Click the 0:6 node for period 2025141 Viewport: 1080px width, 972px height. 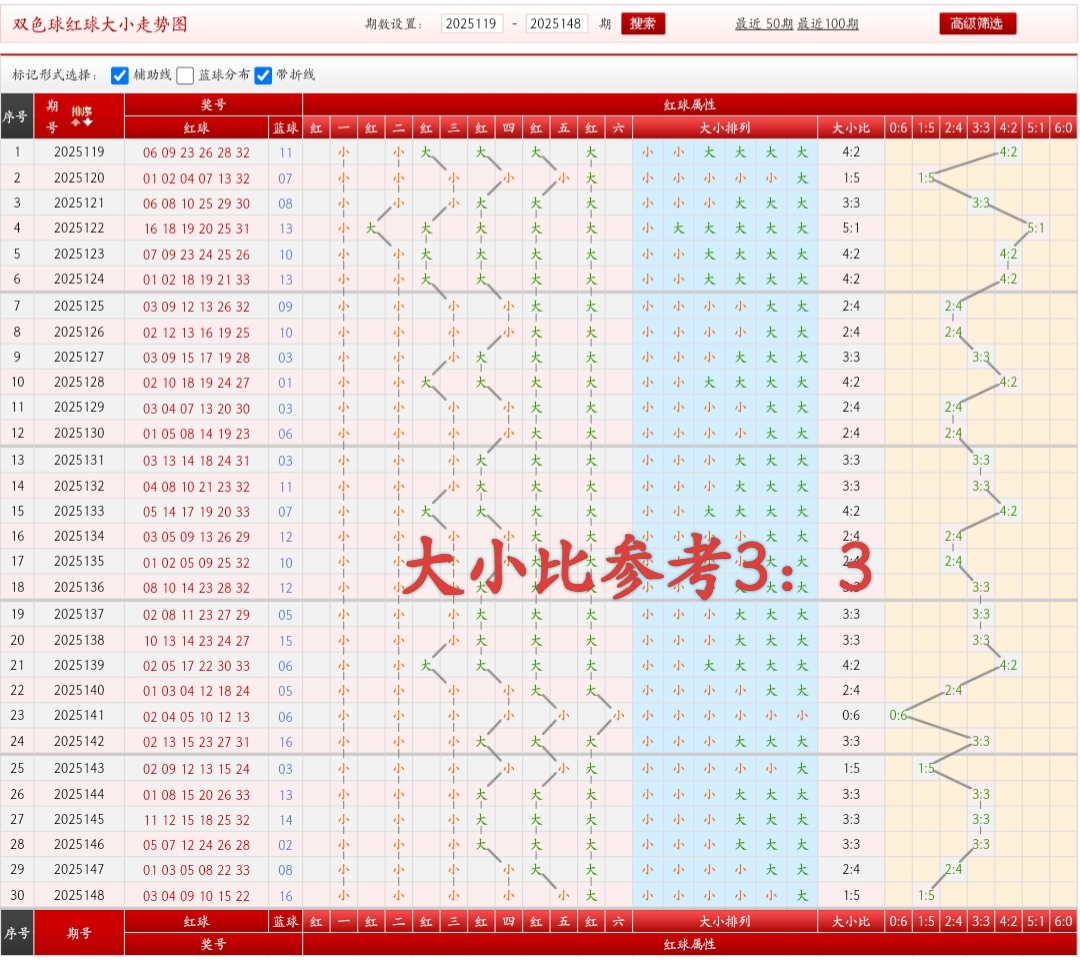tap(897, 714)
